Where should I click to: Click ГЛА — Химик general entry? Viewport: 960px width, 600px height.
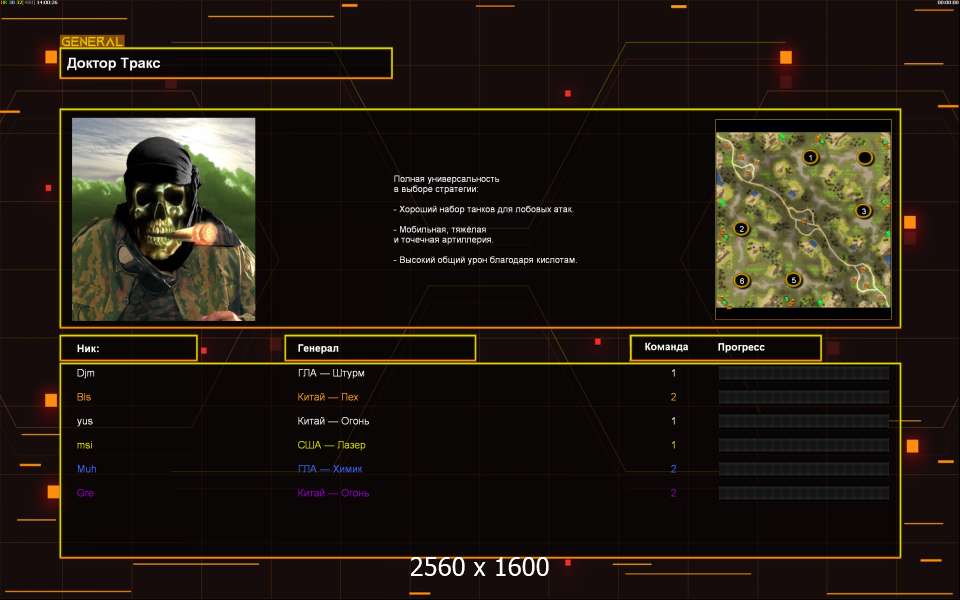334,469
